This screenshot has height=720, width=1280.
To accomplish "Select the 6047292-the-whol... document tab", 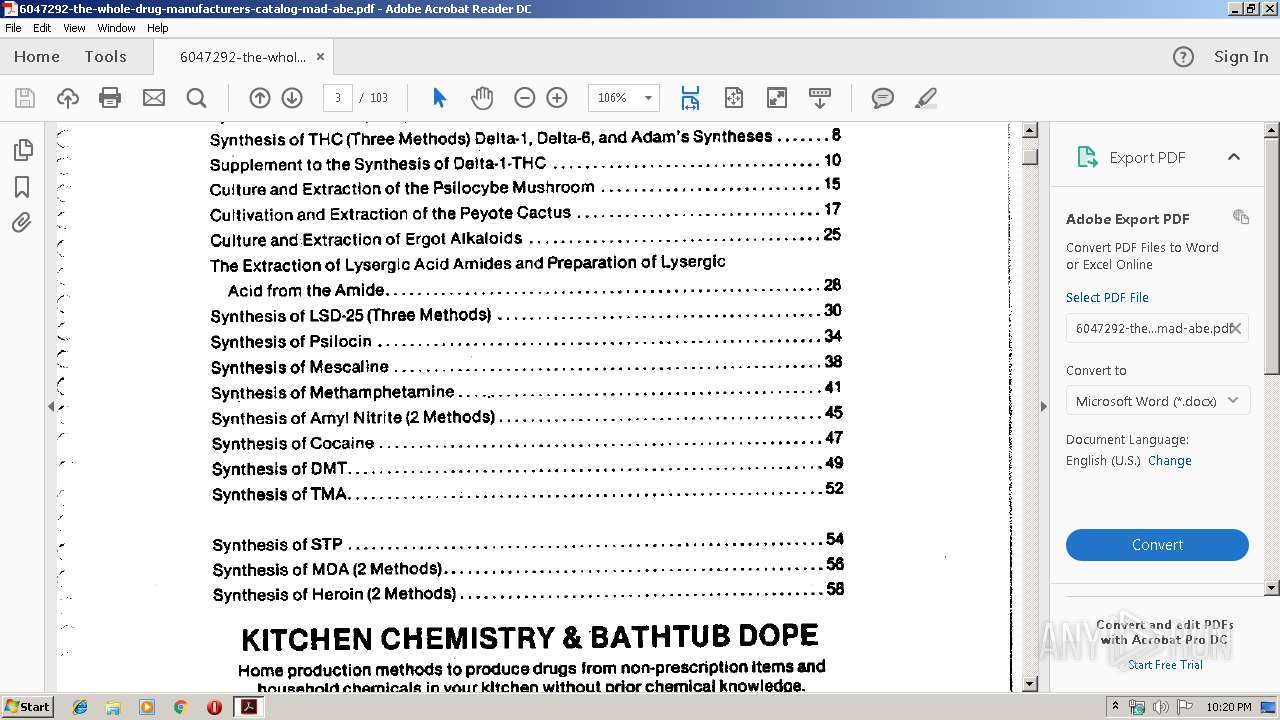I will [243, 57].
